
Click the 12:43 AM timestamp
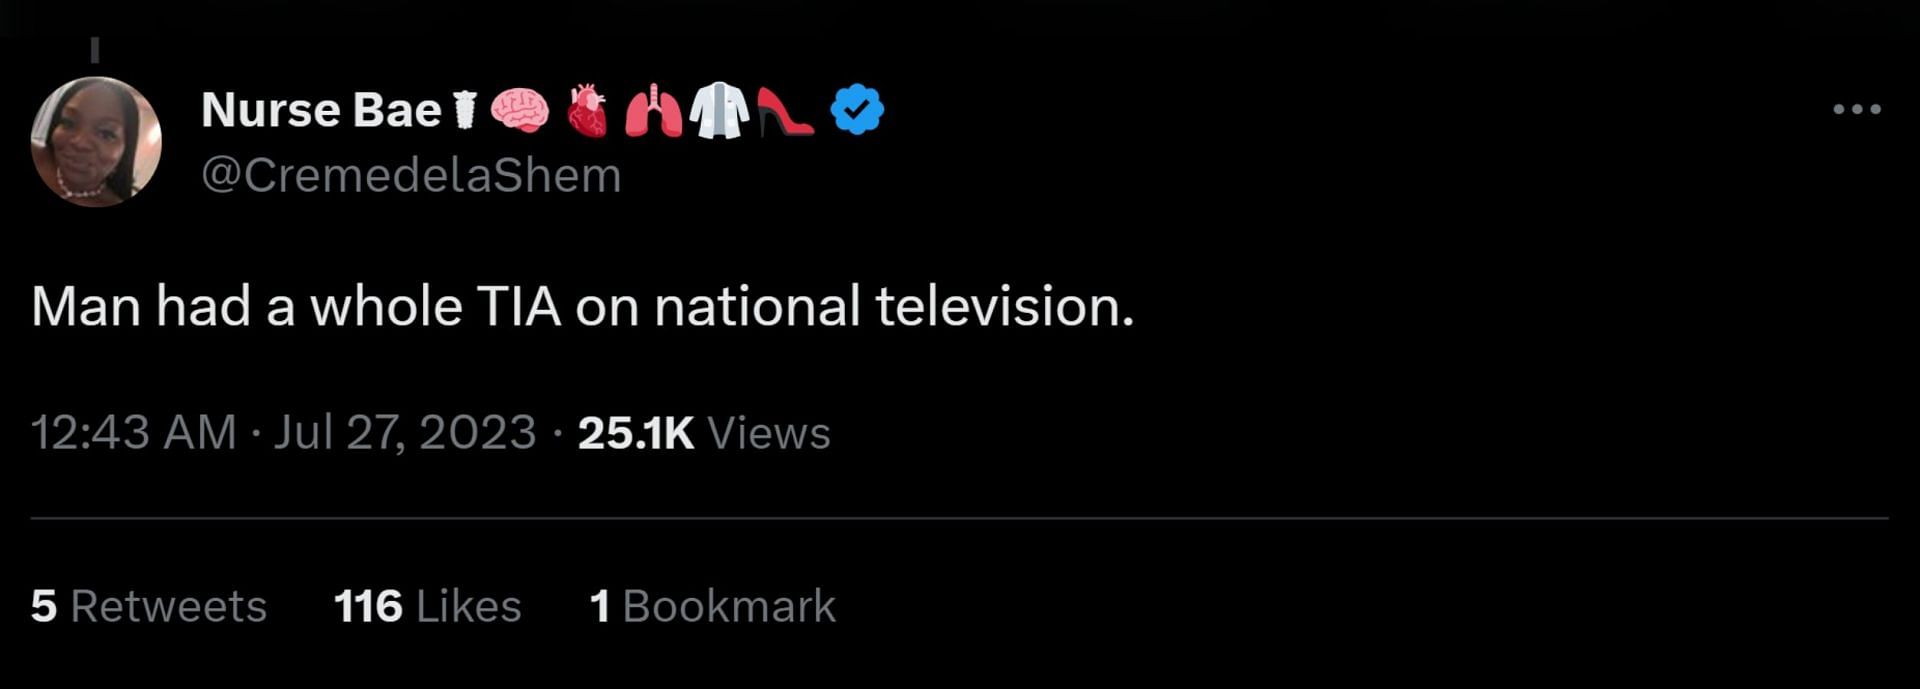pos(133,433)
